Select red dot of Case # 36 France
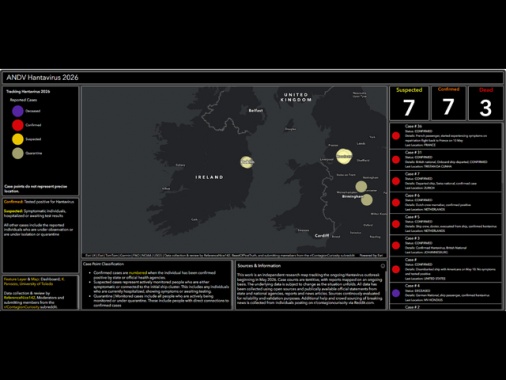This screenshot has height=380, width=506. (396, 136)
